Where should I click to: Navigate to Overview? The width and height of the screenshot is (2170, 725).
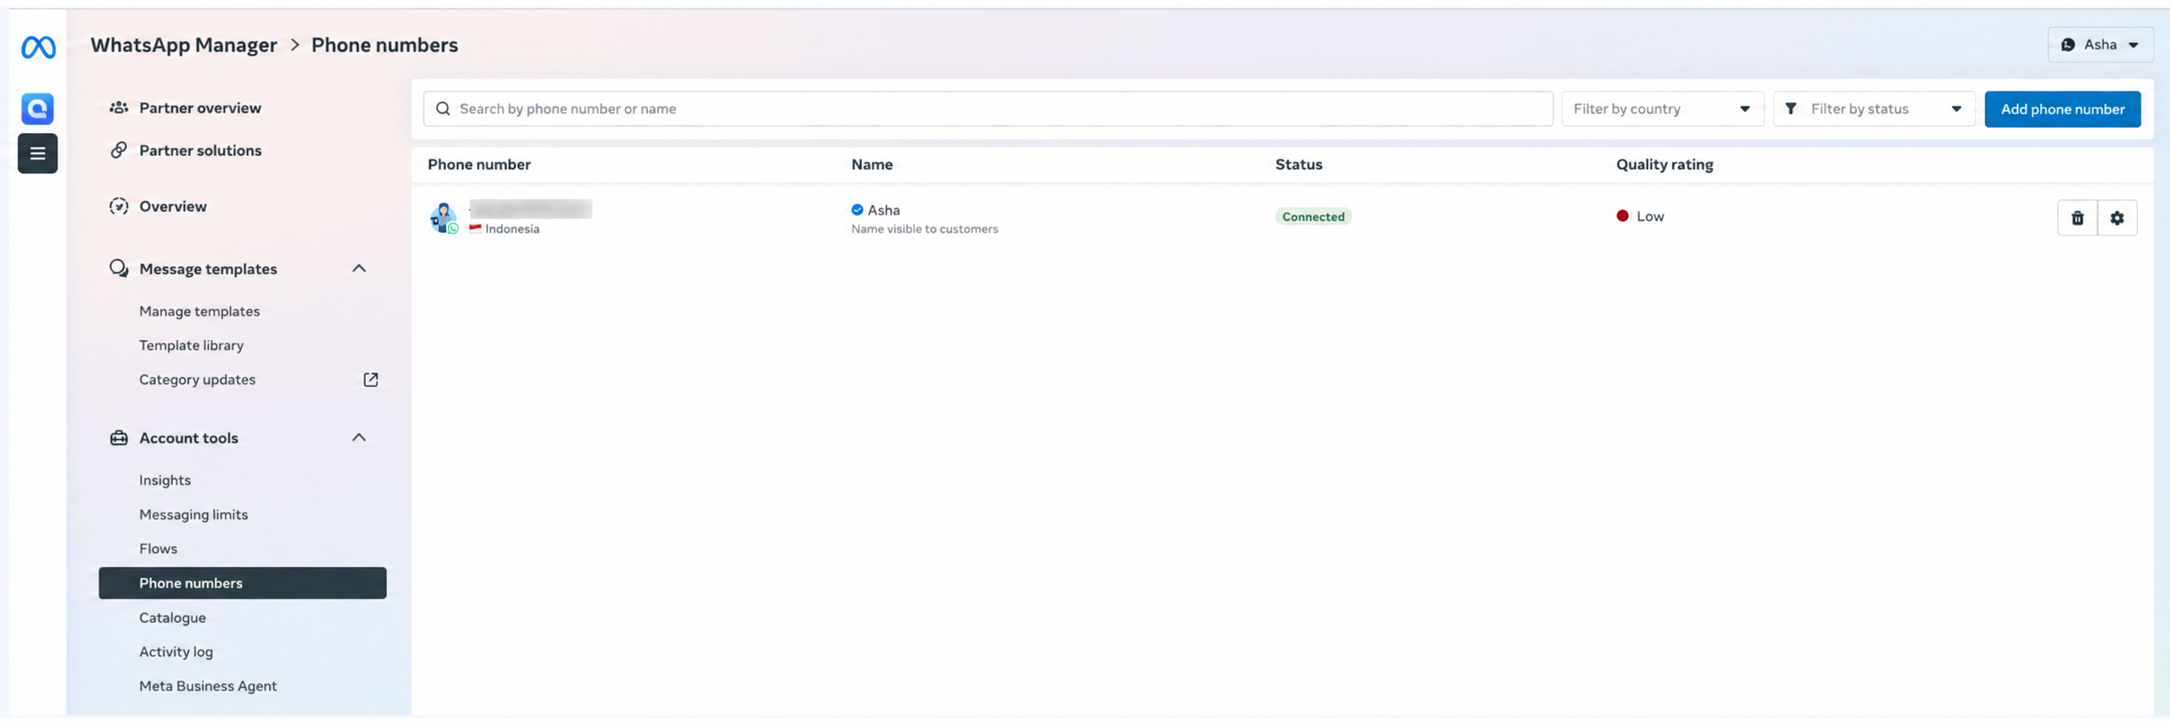(173, 206)
